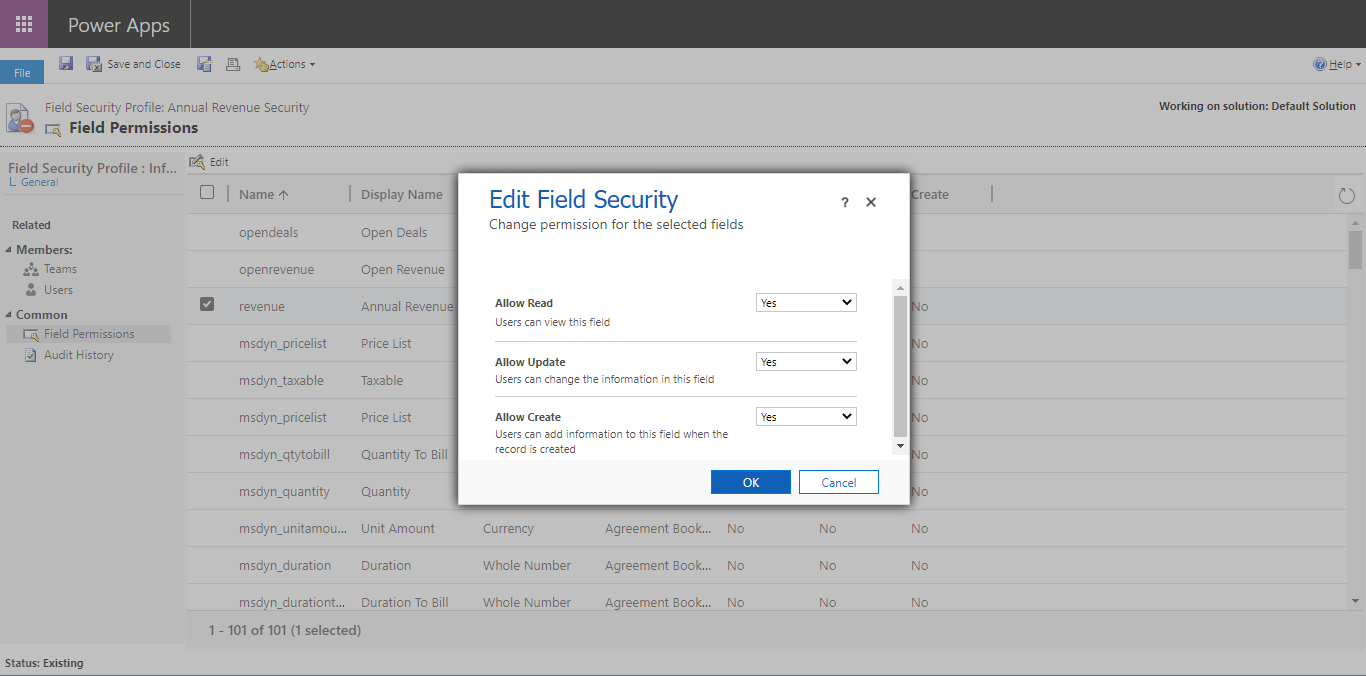
Task: Open the Allow Read dropdown
Action: [x=806, y=302]
